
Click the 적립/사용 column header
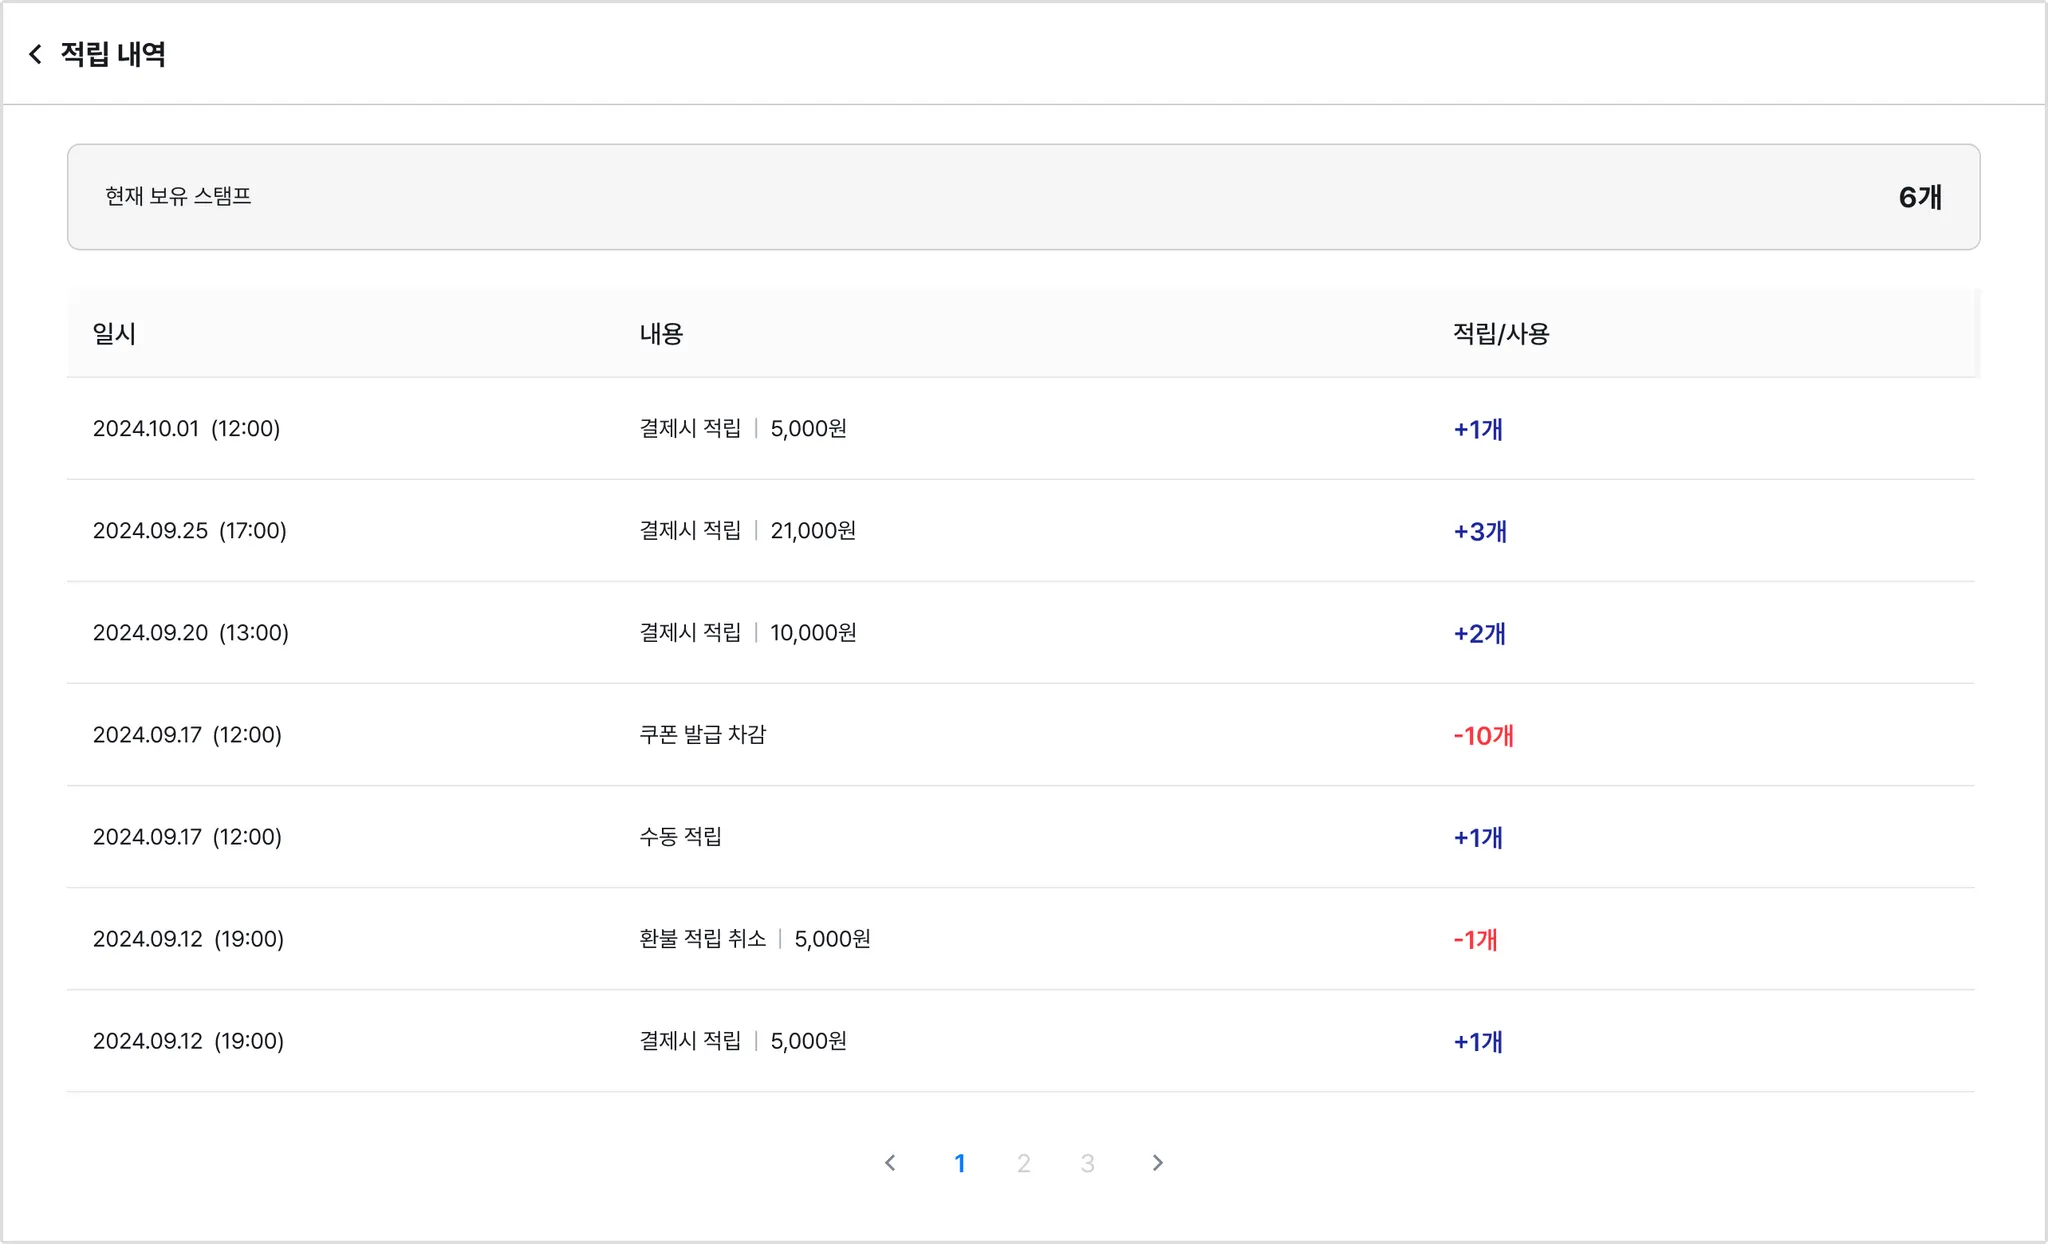1500,334
